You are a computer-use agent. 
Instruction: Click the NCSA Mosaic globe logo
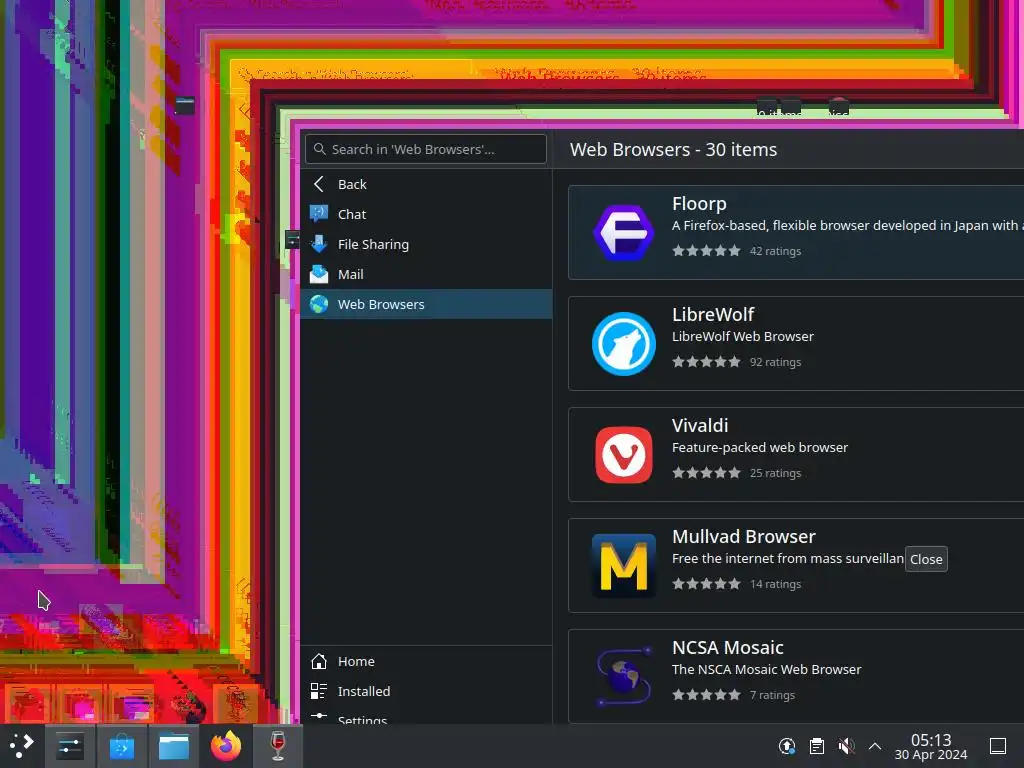(x=624, y=677)
